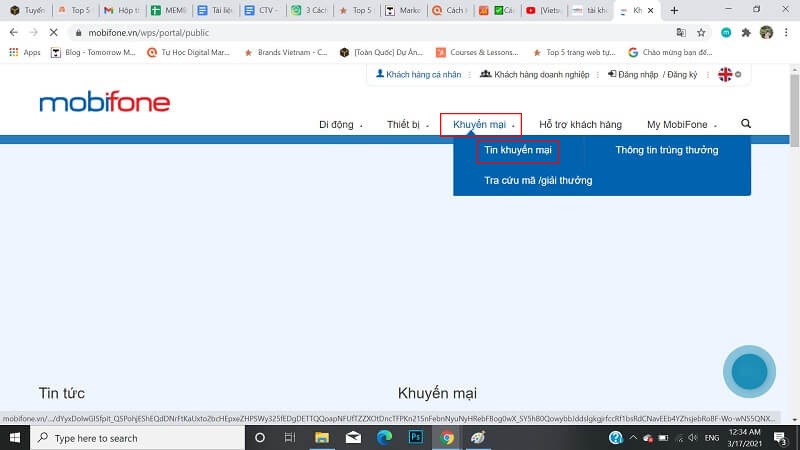
Task: Switch to the Tuyển tab
Action: pyautogui.click(x=29, y=10)
